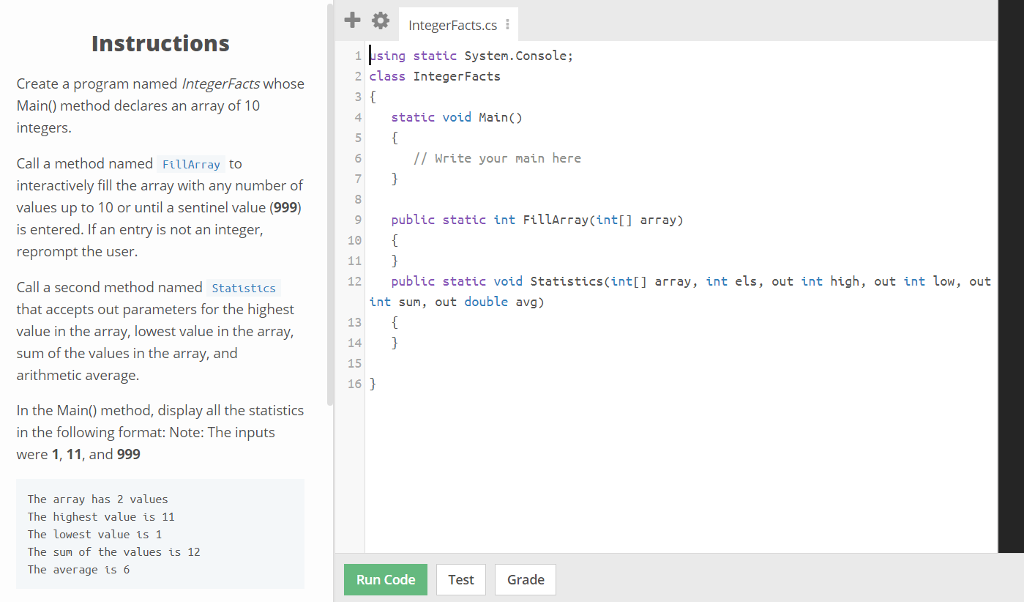Click the using static System.Console statement

point(470,55)
